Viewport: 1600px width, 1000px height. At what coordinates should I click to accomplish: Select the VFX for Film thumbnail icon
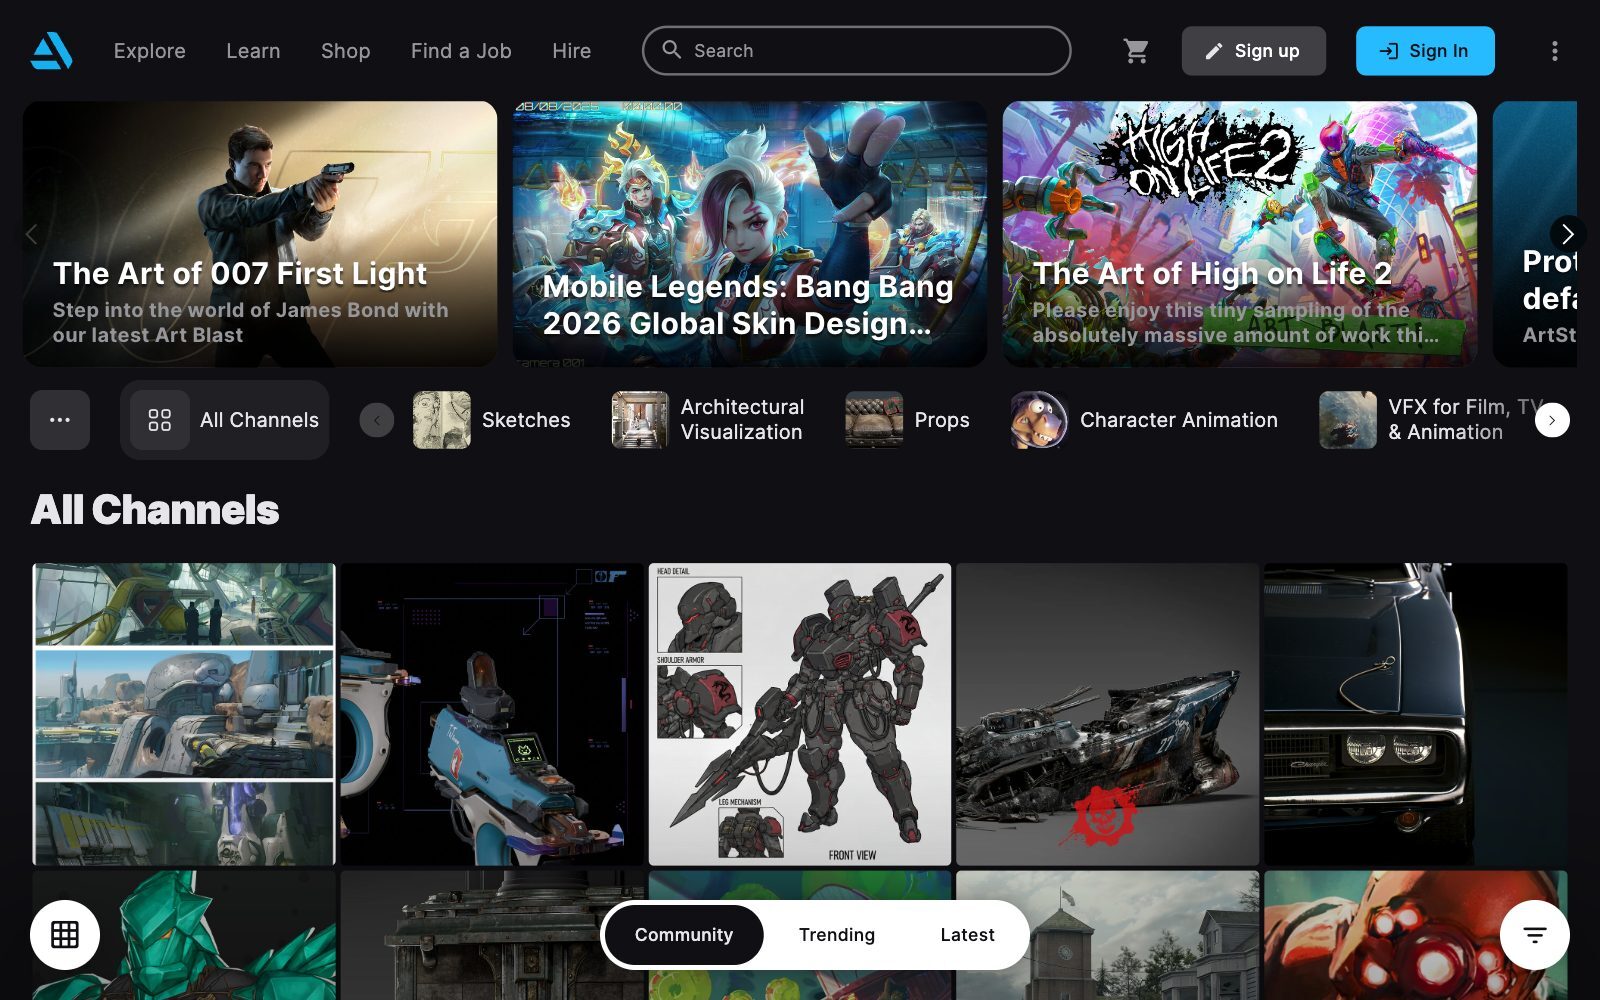point(1348,420)
